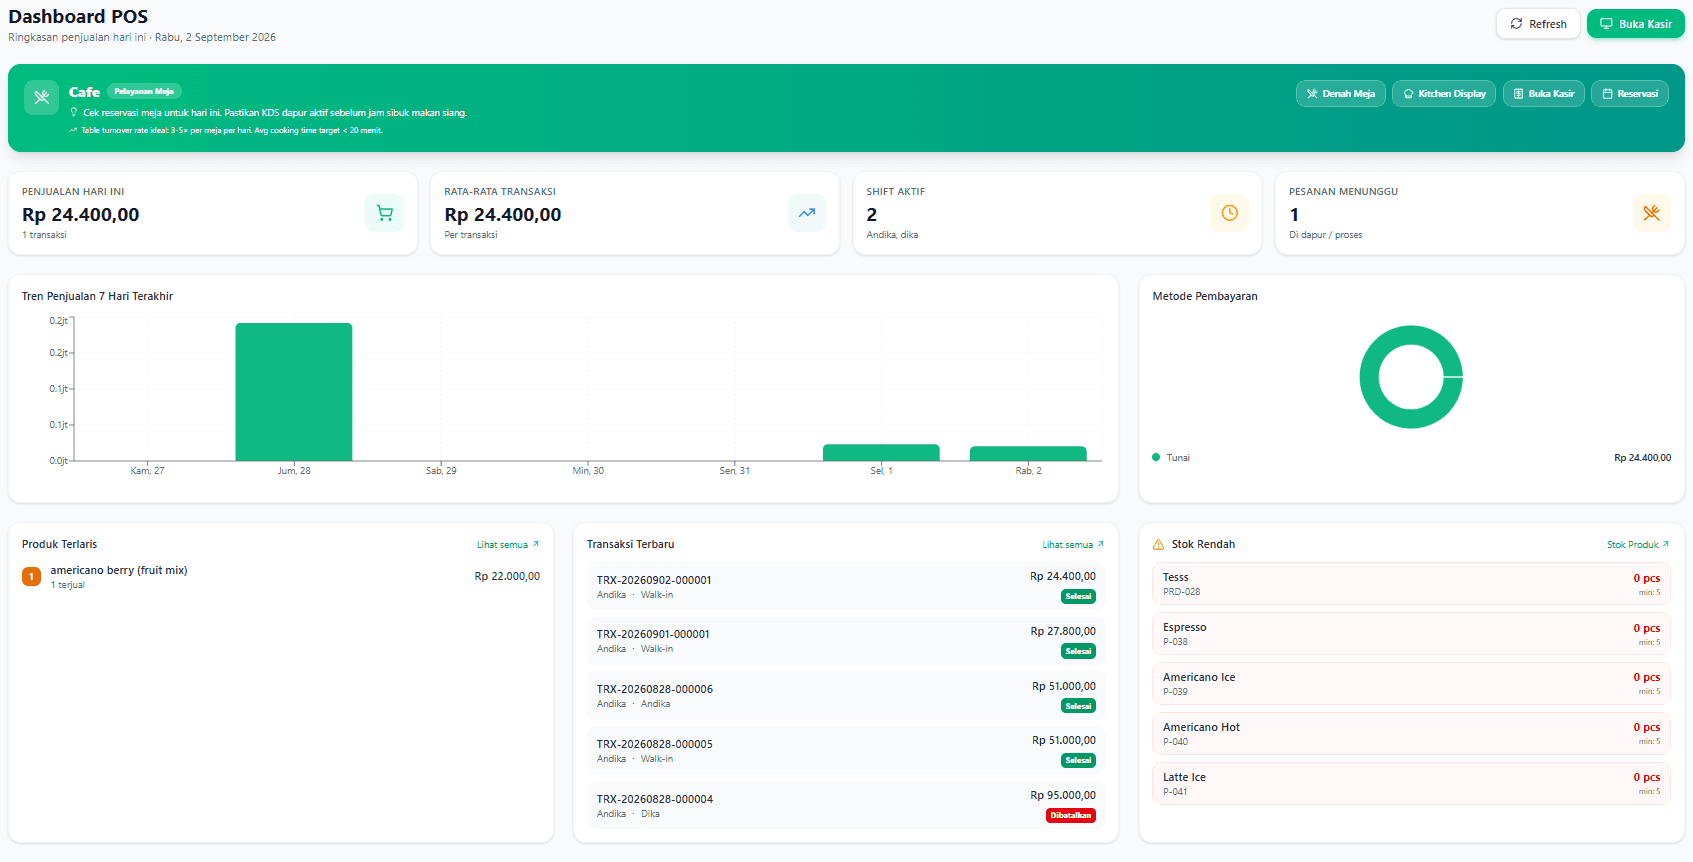Select the Americano Ice low stock item
The width and height of the screenshot is (1693, 862).
1411,684
